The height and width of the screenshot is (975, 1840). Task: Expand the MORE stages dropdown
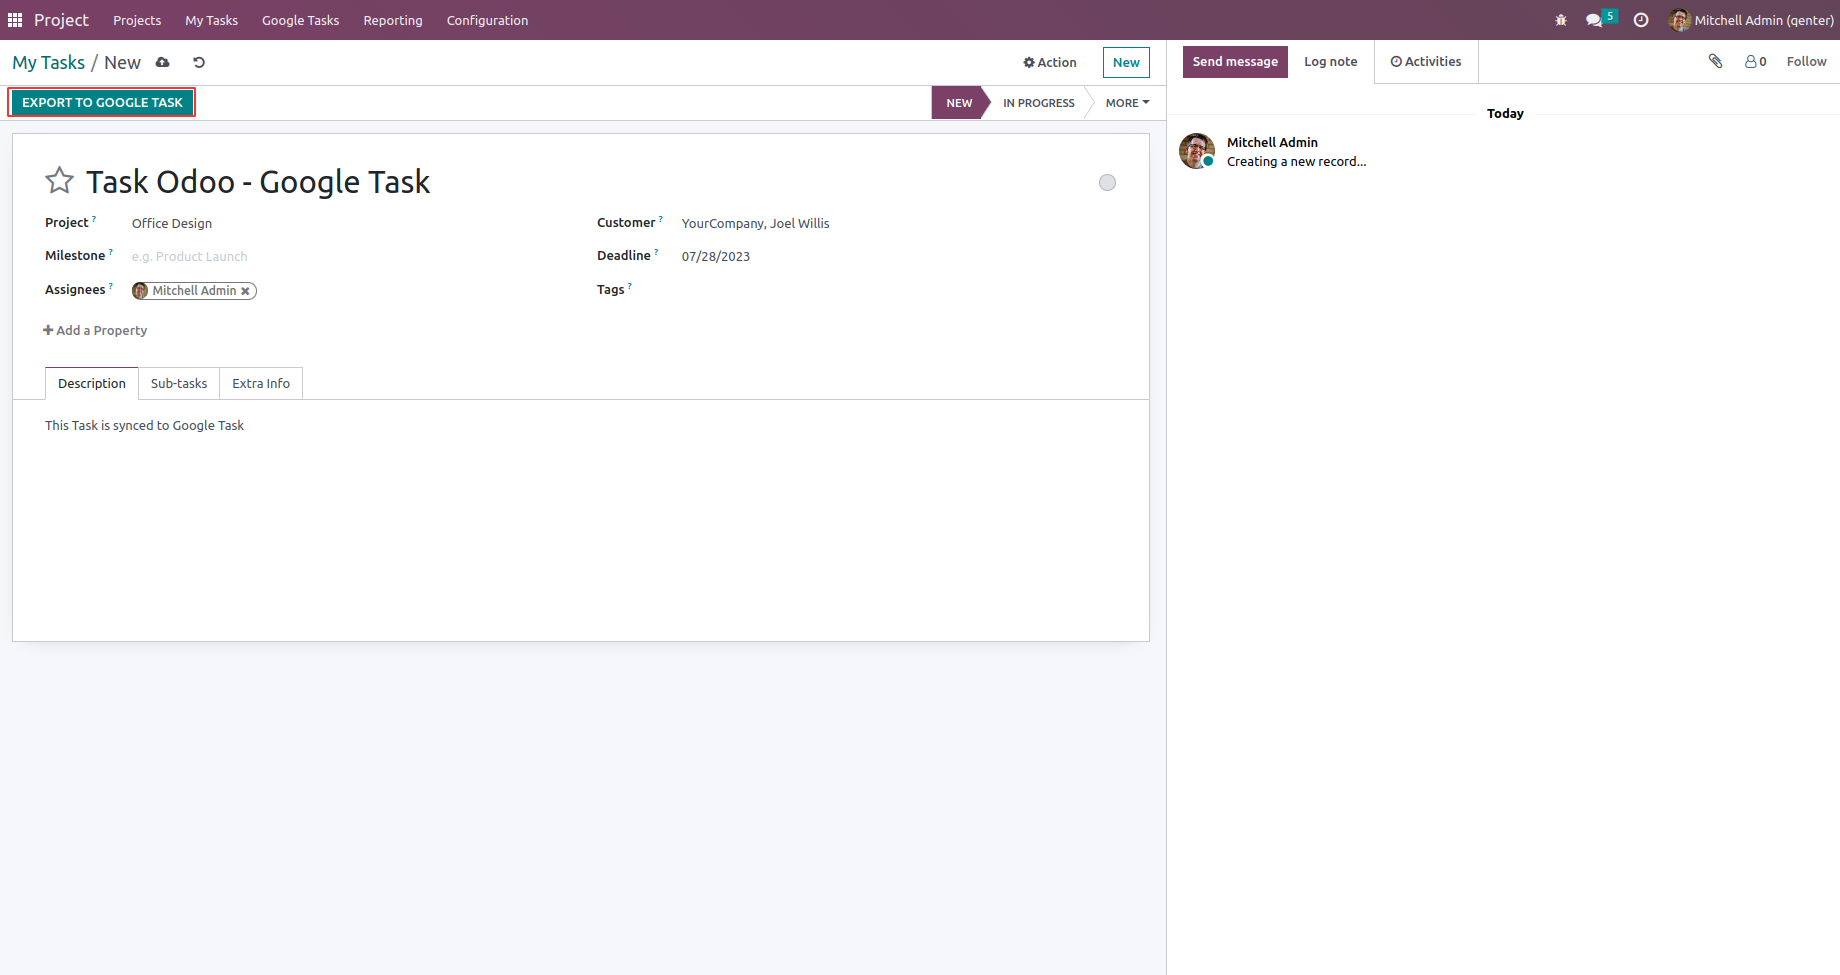1127,103
